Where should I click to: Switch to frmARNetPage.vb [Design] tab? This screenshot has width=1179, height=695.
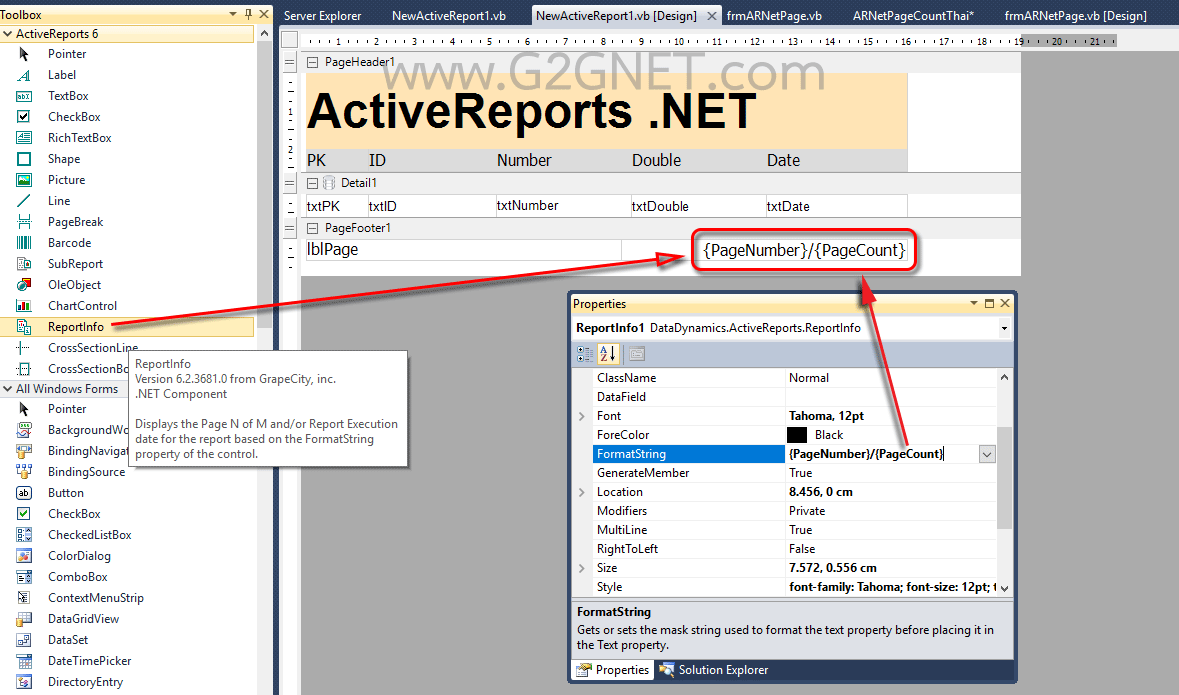pyautogui.click(x=1075, y=16)
